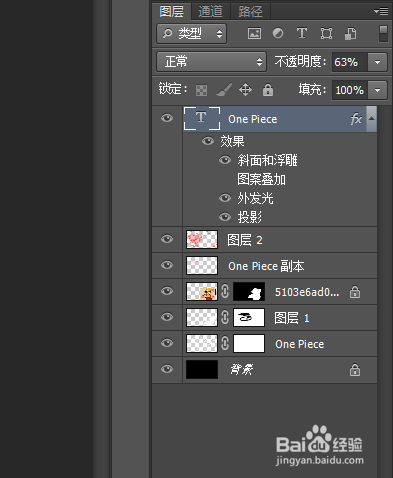The image size is (393, 478).
Task: Select the 5103e6ad0... layer name
Action: coord(307,292)
